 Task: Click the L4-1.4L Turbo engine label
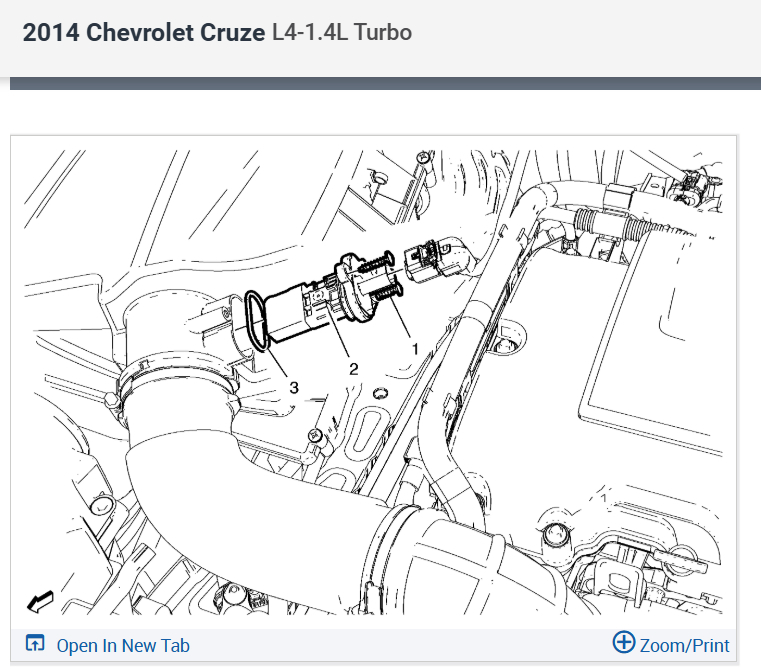click(x=342, y=33)
